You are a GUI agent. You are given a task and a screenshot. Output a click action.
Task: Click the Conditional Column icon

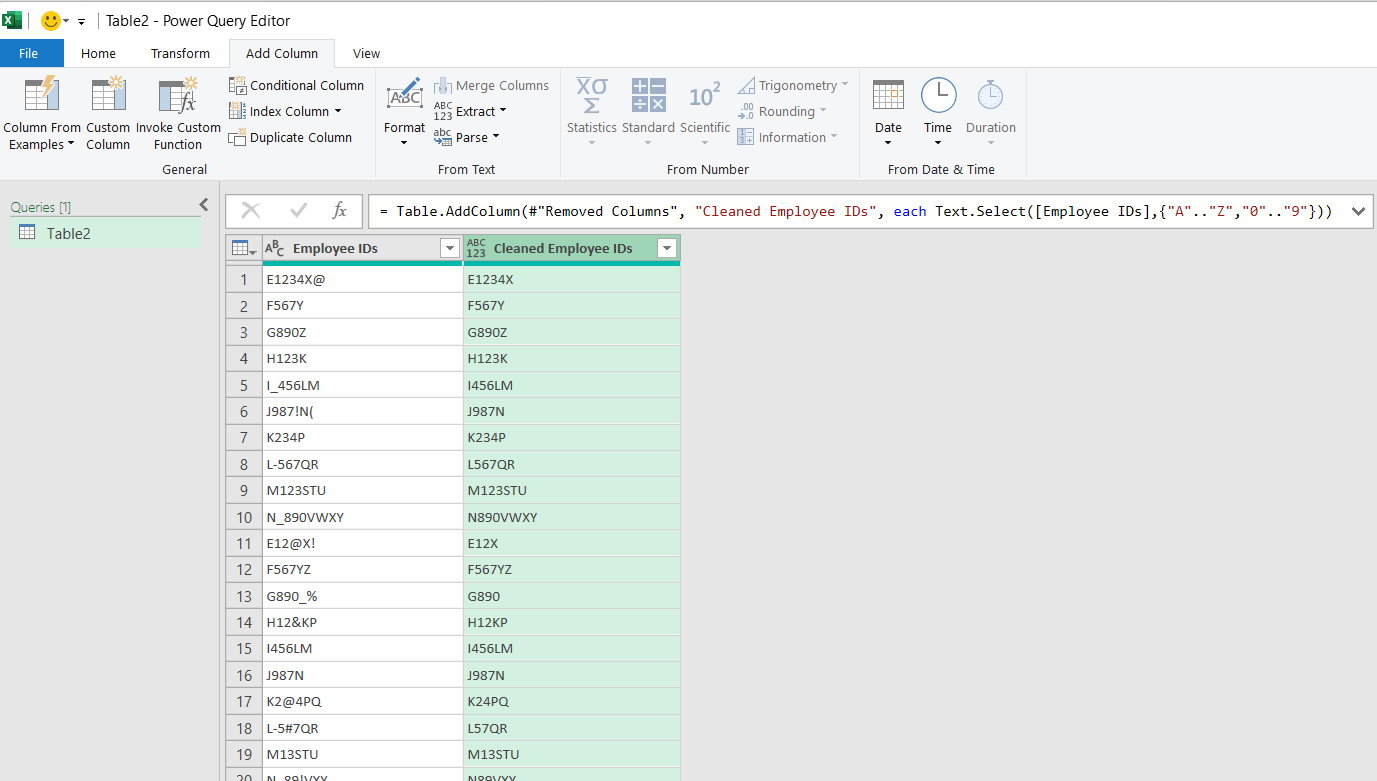point(237,85)
